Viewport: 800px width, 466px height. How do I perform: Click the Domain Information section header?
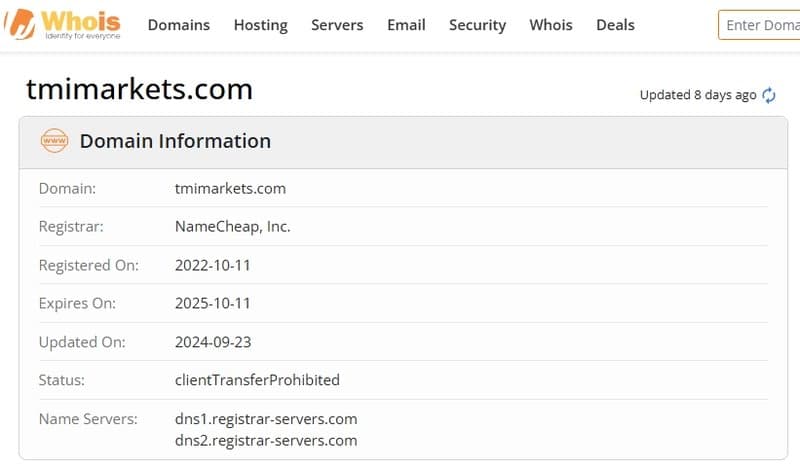click(175, 141)
